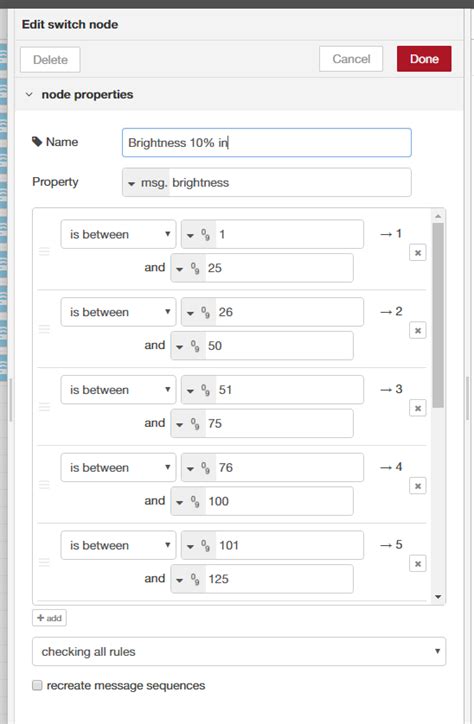Click the Cancel button
This screenshot has height=724, width=474.
pyautogui.click(x=351, y=59)
